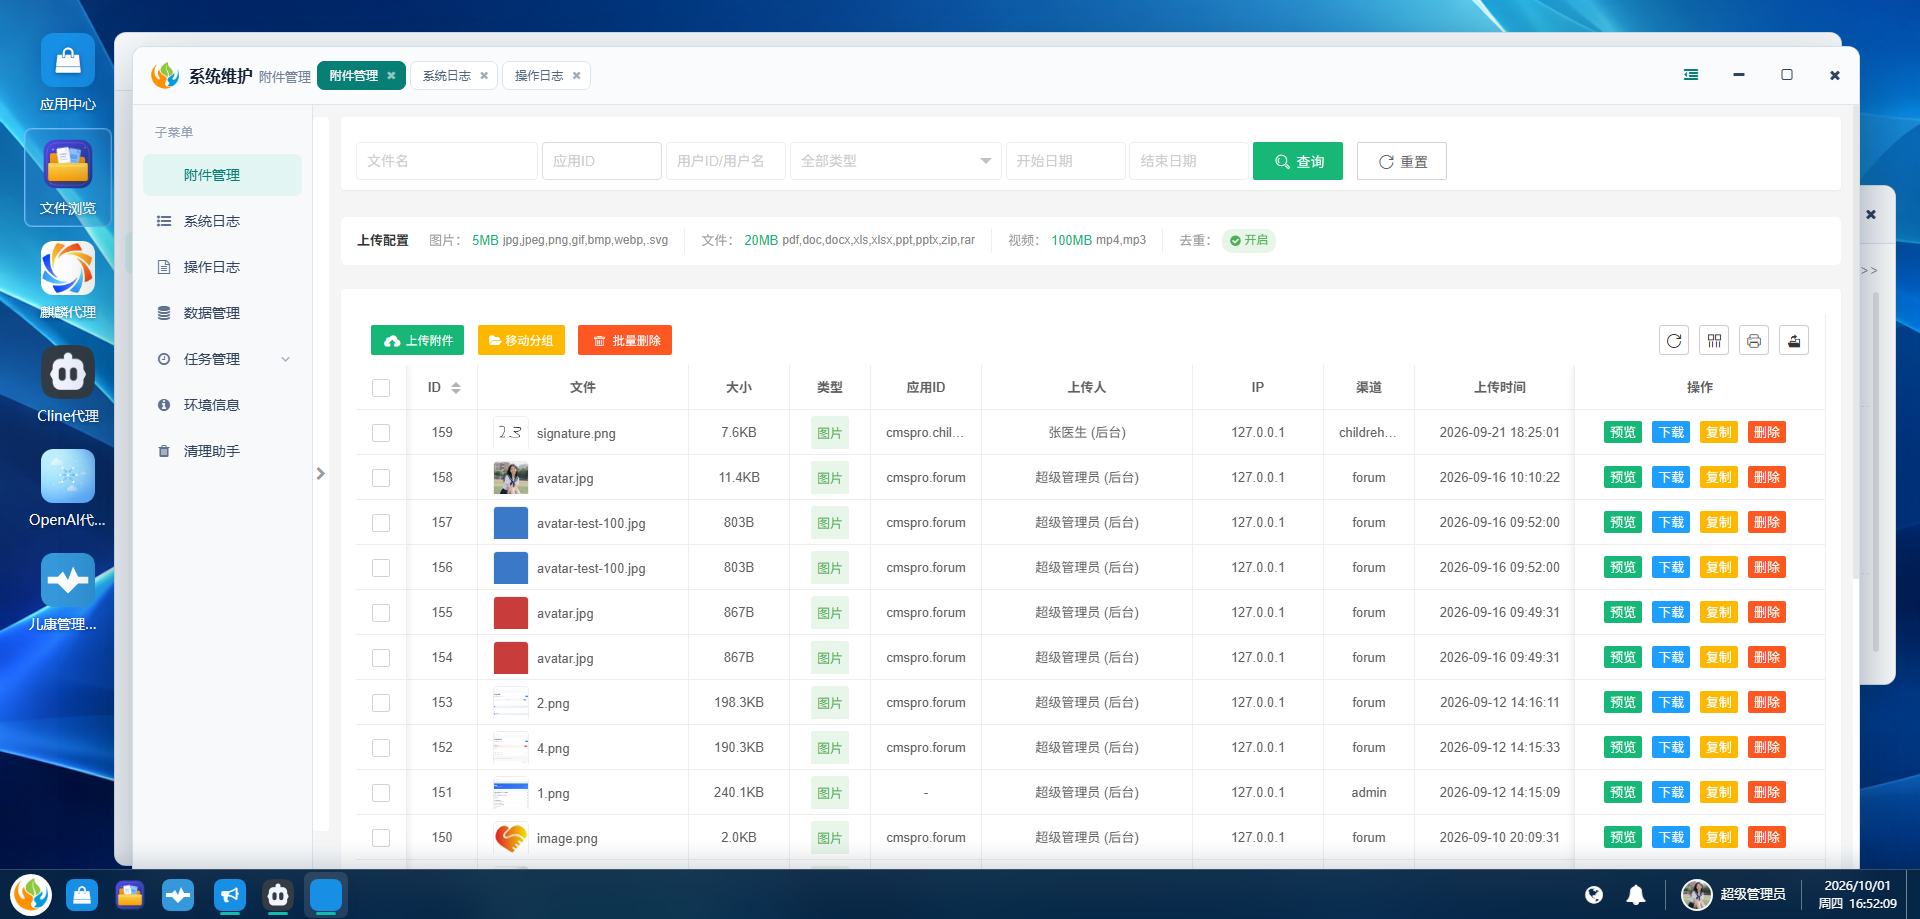Open 清理助手 in the sidebar
Image resolution: width=1920 pixels, height=919 pixels.
222,451
